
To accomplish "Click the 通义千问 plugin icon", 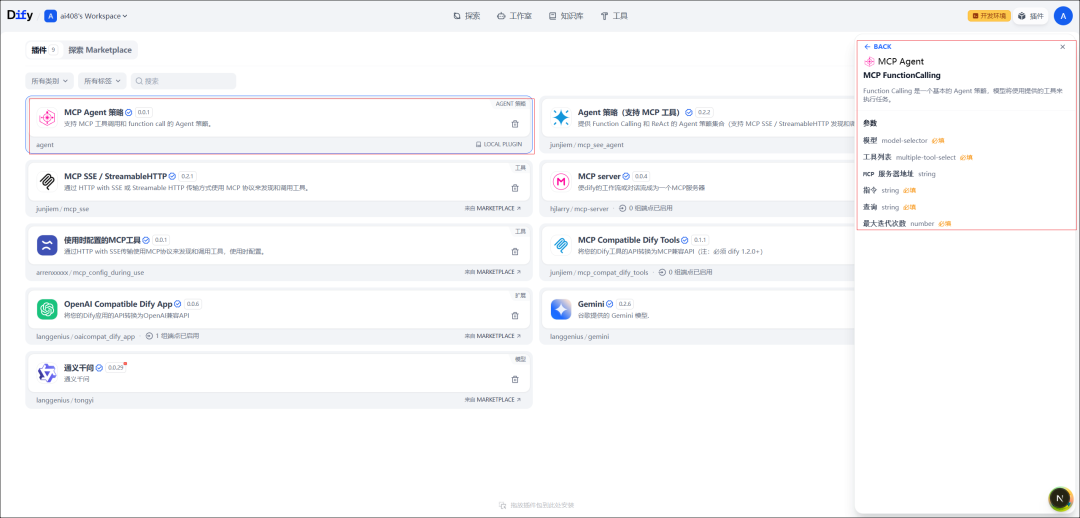I will [x=47, y=373].
